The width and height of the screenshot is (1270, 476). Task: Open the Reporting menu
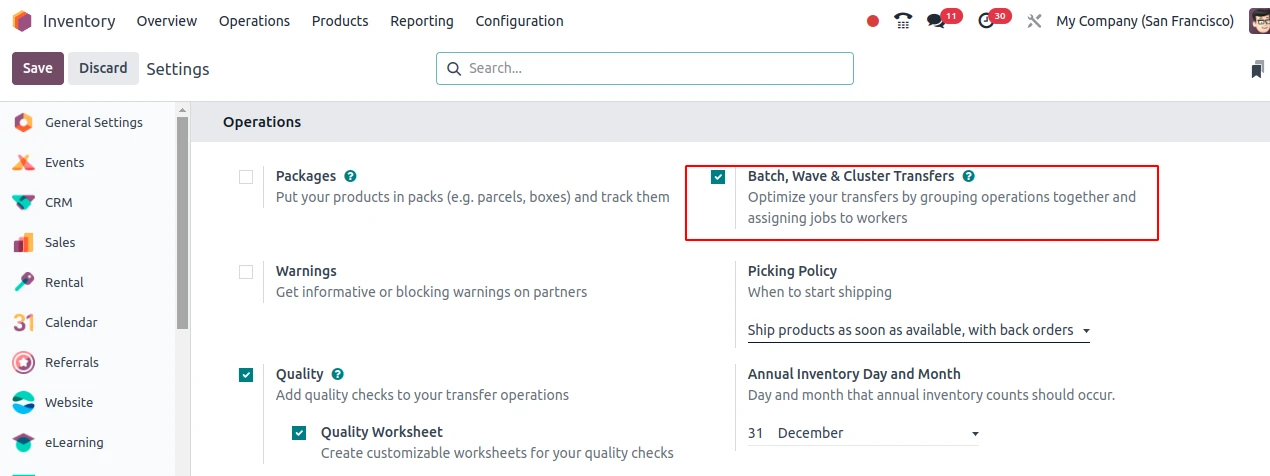[421, 21]
